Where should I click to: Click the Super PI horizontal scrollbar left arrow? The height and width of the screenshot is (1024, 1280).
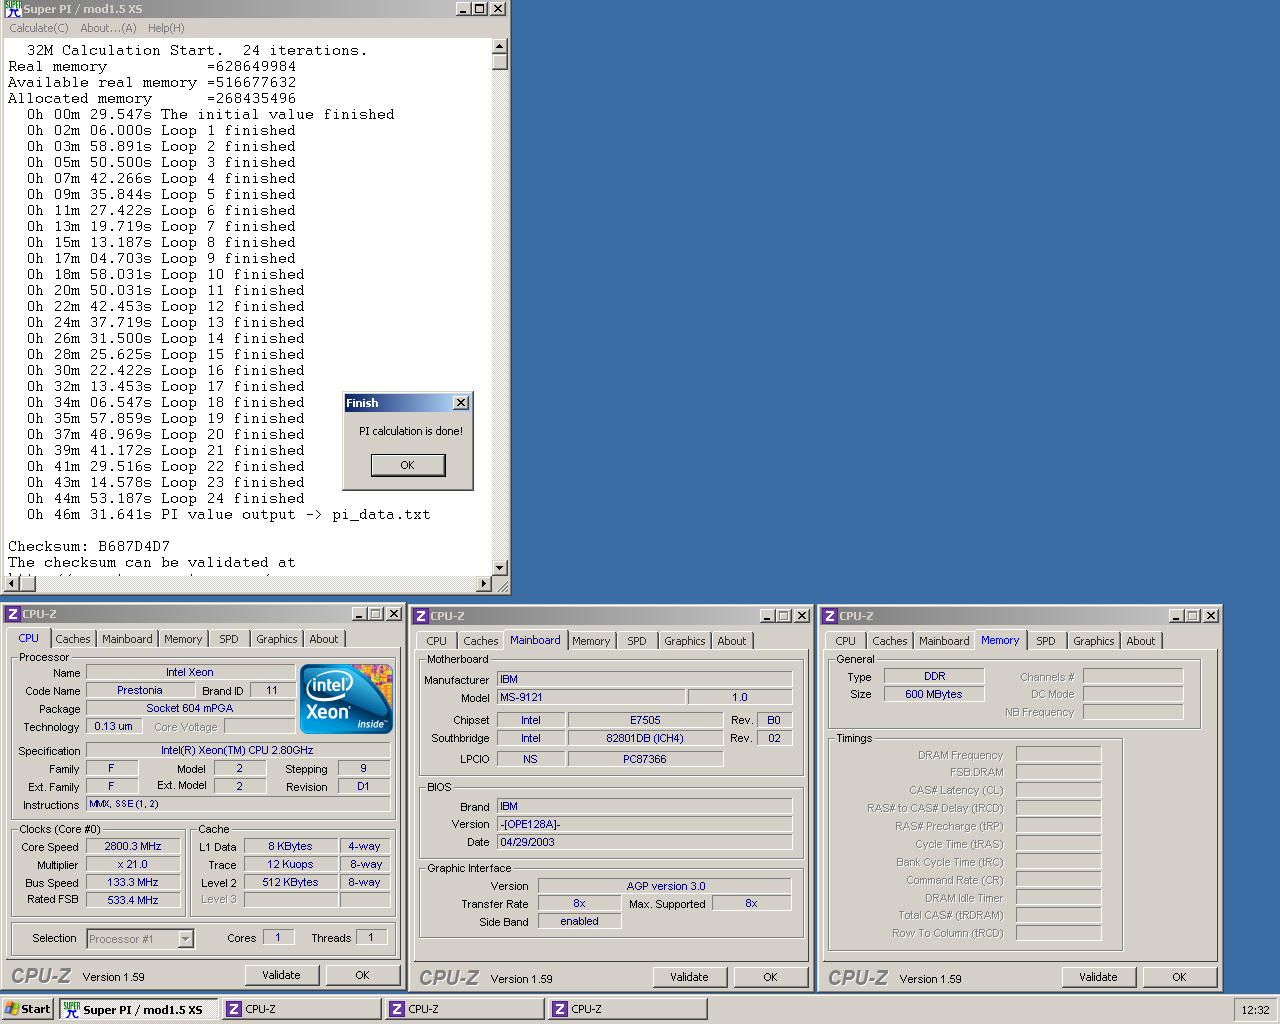(x=12, y=583)
